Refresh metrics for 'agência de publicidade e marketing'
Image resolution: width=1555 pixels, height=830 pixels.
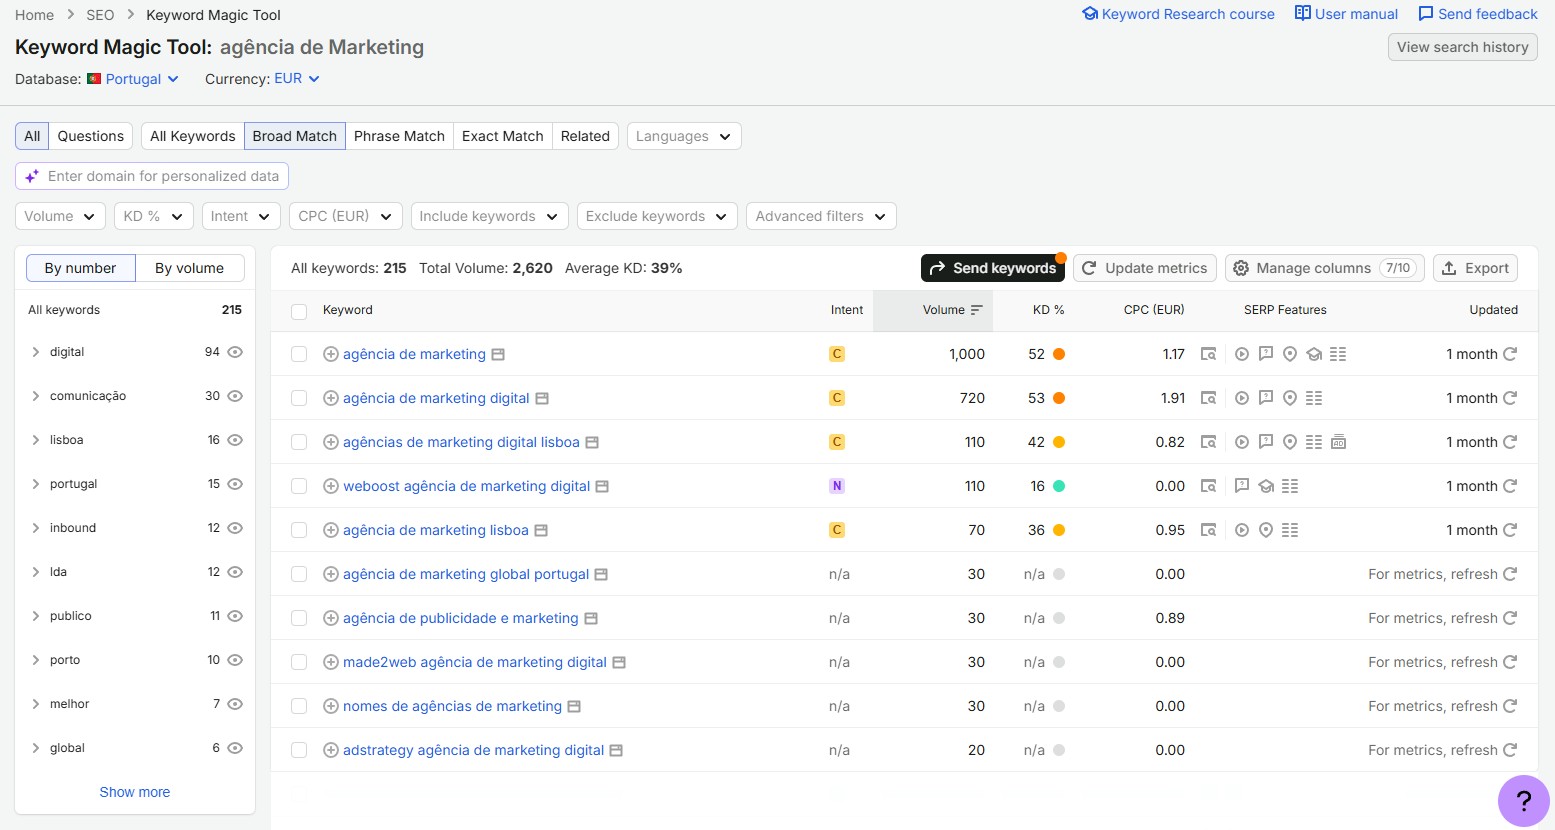point(1510,618)
